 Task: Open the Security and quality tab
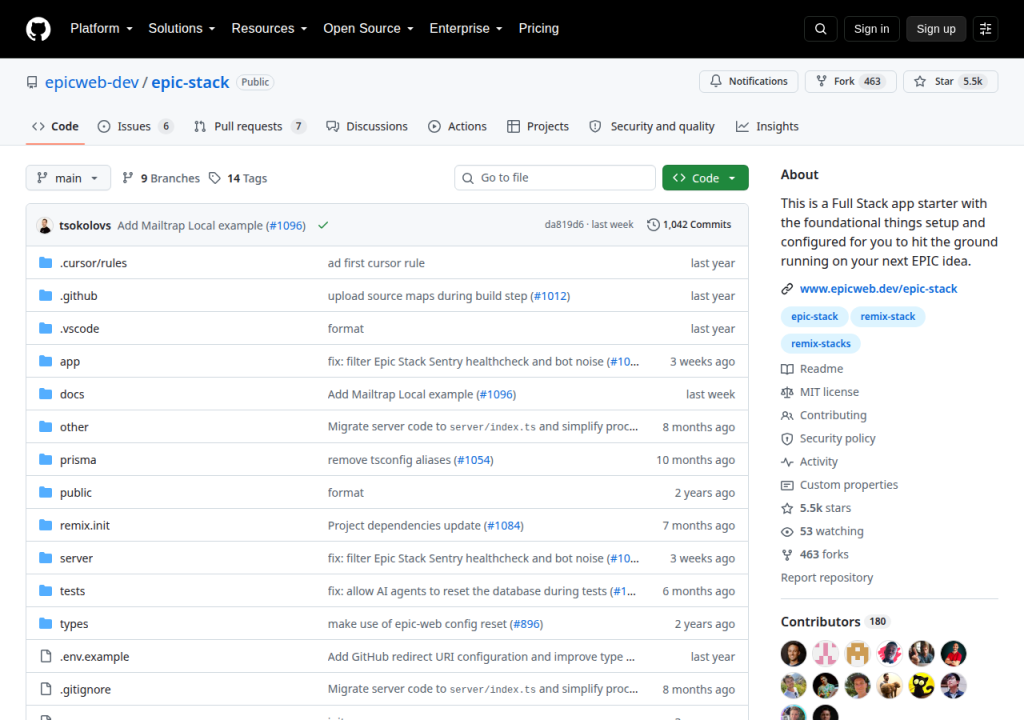pyautogui.click(x=652, y=126)
